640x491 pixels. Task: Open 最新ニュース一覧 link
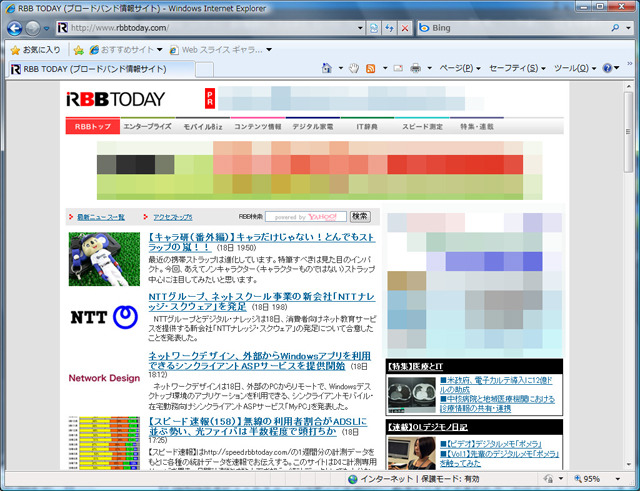pos(101,217)
